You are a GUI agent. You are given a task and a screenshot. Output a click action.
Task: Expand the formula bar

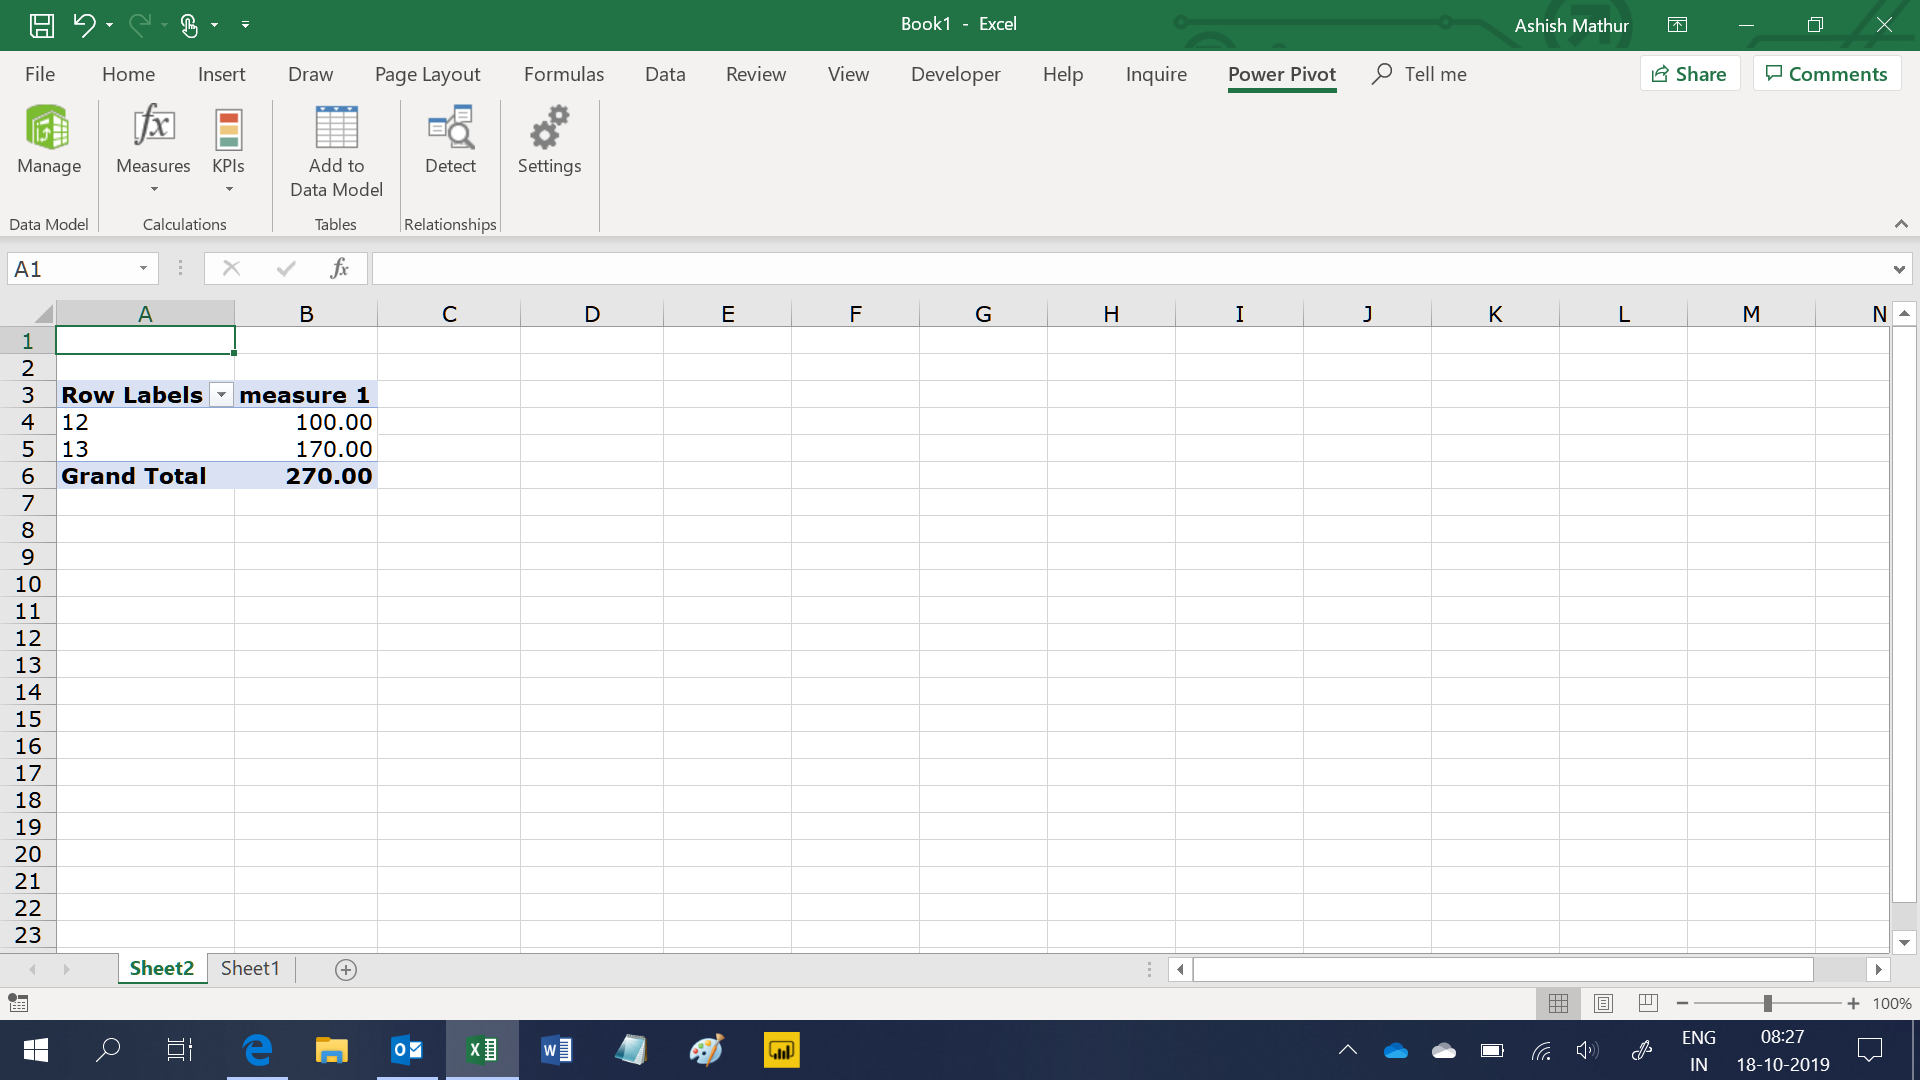click(x=1898, y=269)
